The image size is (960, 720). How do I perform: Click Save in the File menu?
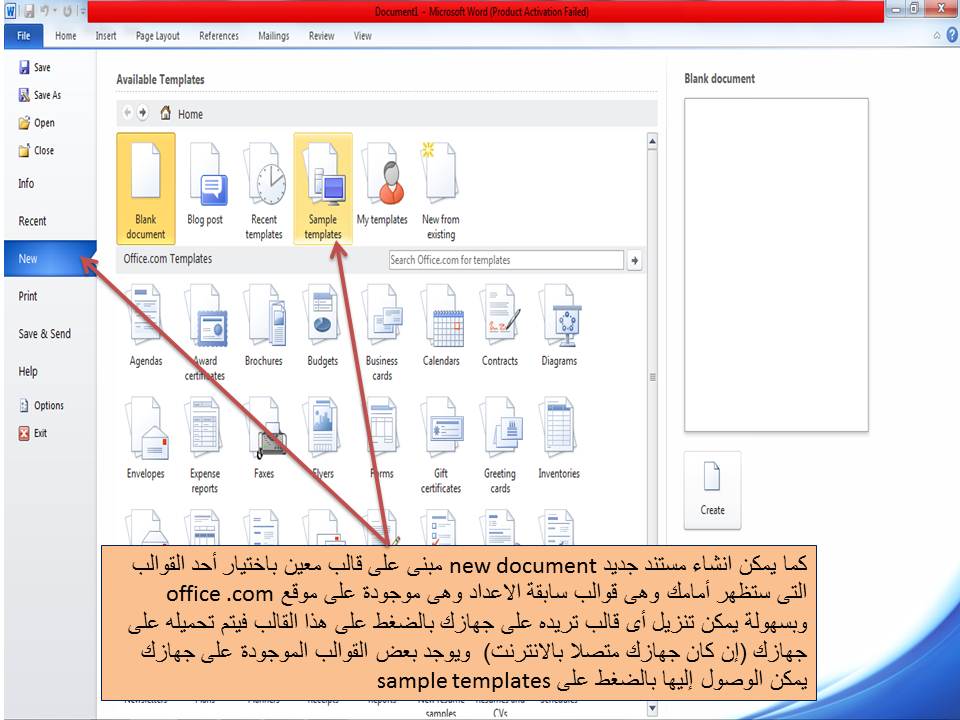click(x=36, y=67)
